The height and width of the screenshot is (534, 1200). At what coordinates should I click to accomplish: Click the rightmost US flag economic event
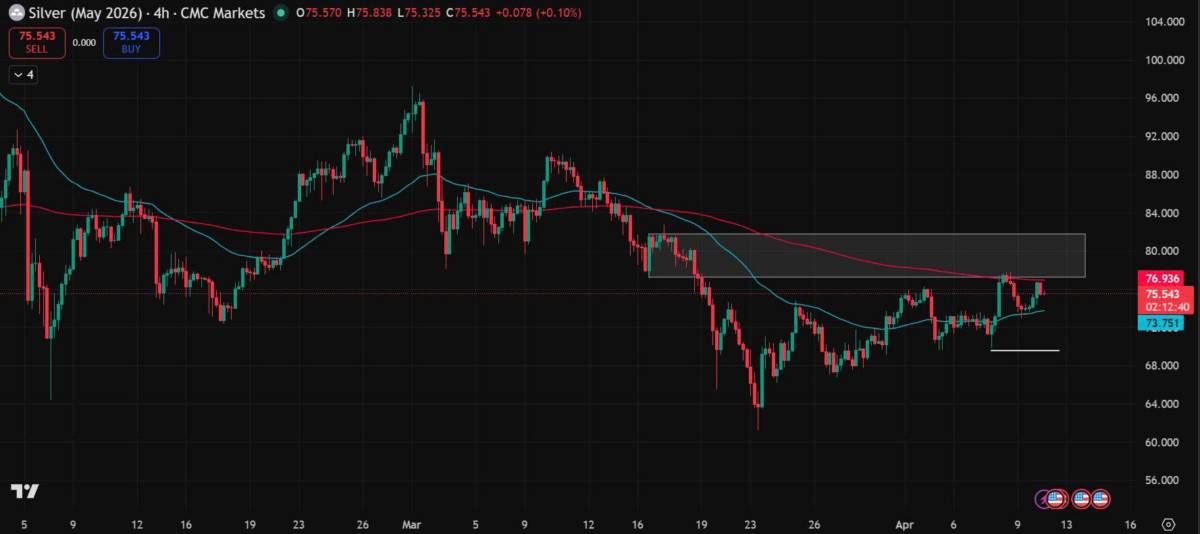[x=1101, y=497]
